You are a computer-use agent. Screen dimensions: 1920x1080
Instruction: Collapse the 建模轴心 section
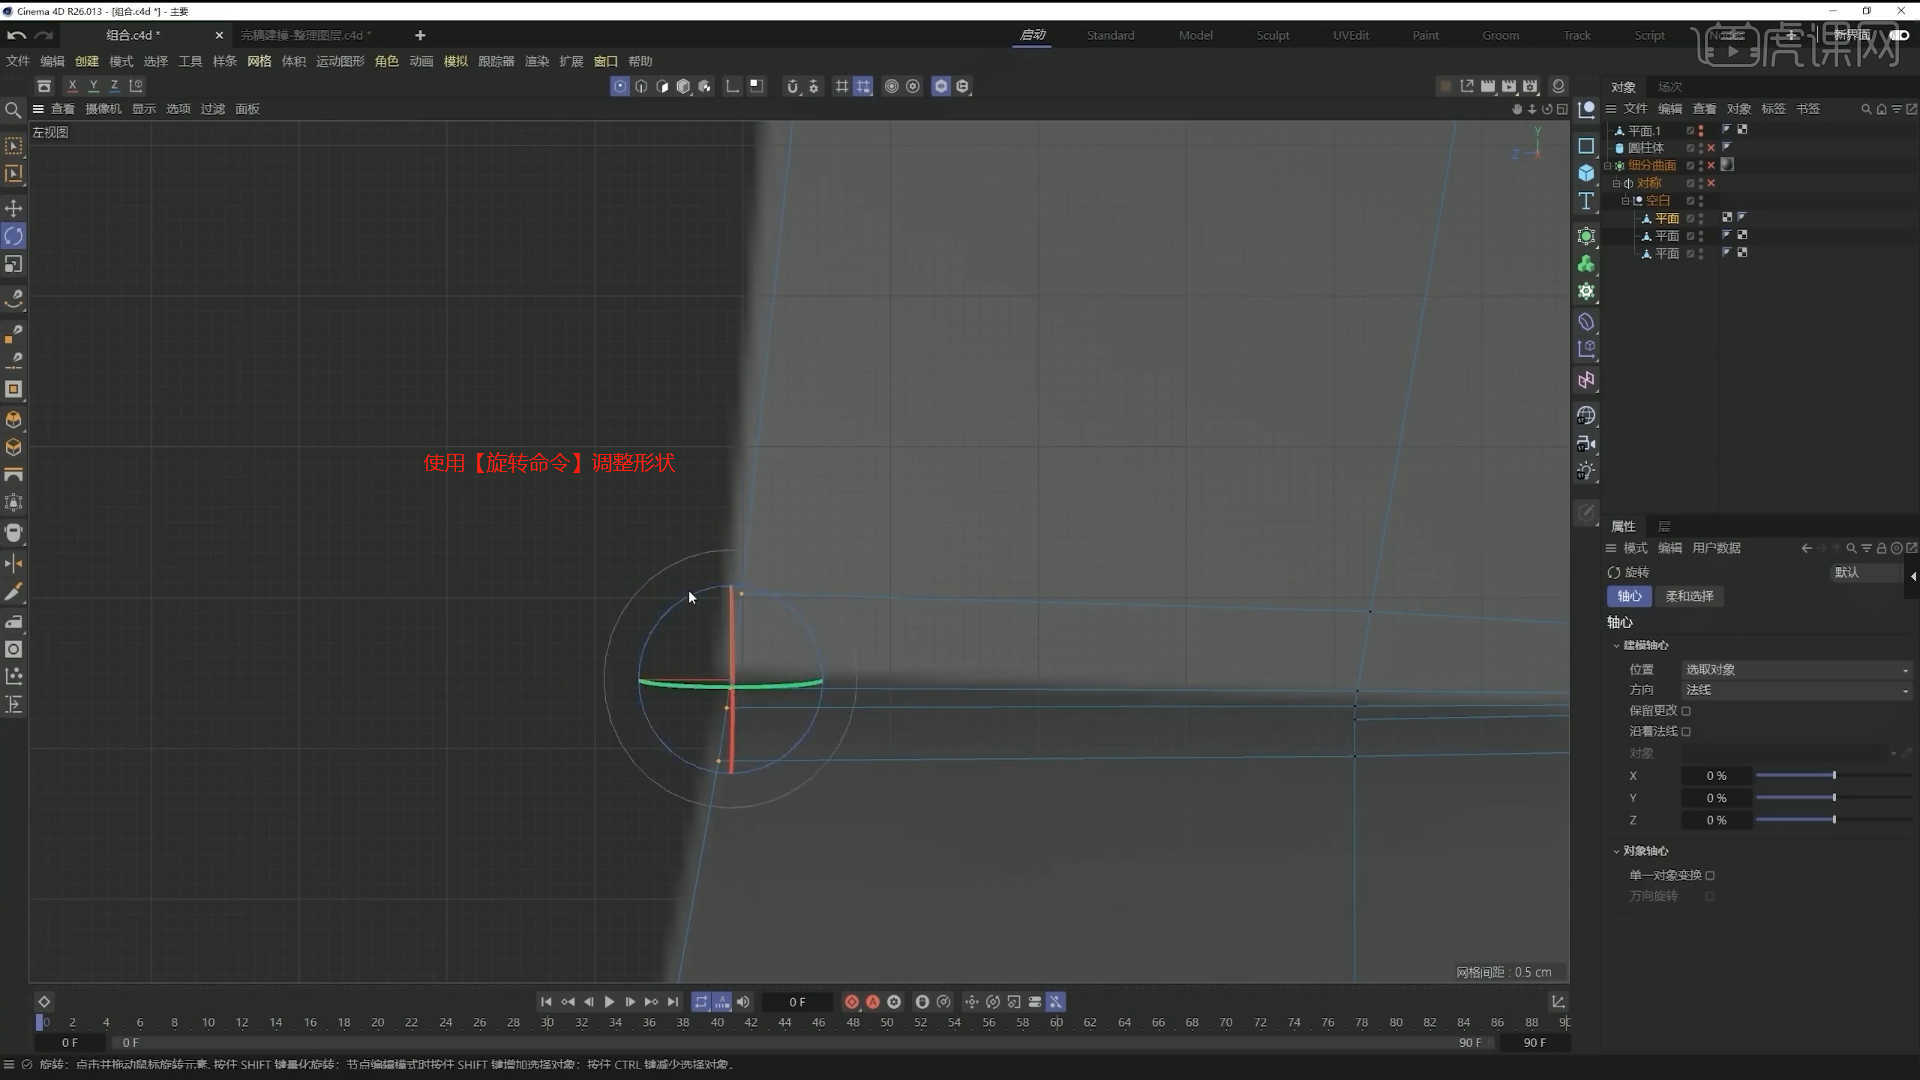pos(1617,646)
